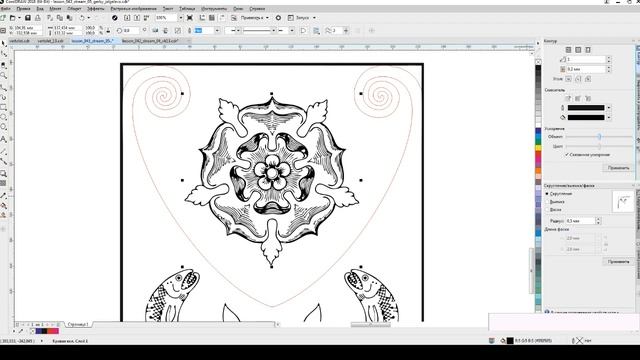640x360 pixels.
Task: Click the search content black circle icon
Action: click(x=115, y=18)
